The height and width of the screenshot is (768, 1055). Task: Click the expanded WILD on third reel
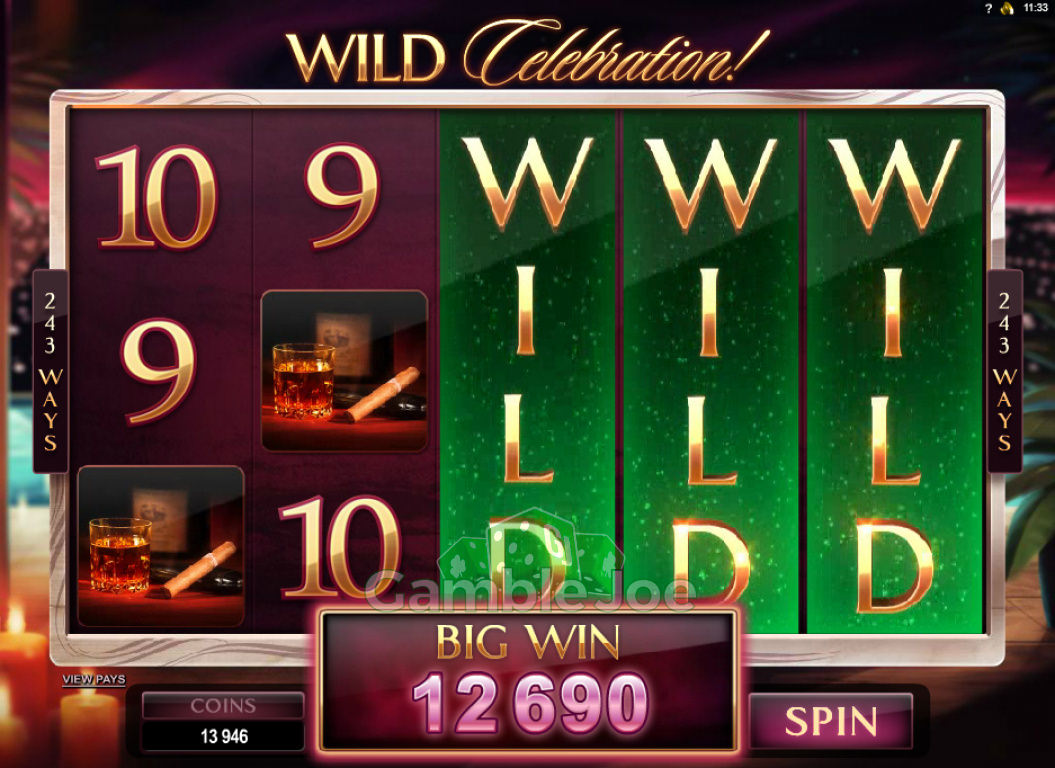(x=527, y=372)
